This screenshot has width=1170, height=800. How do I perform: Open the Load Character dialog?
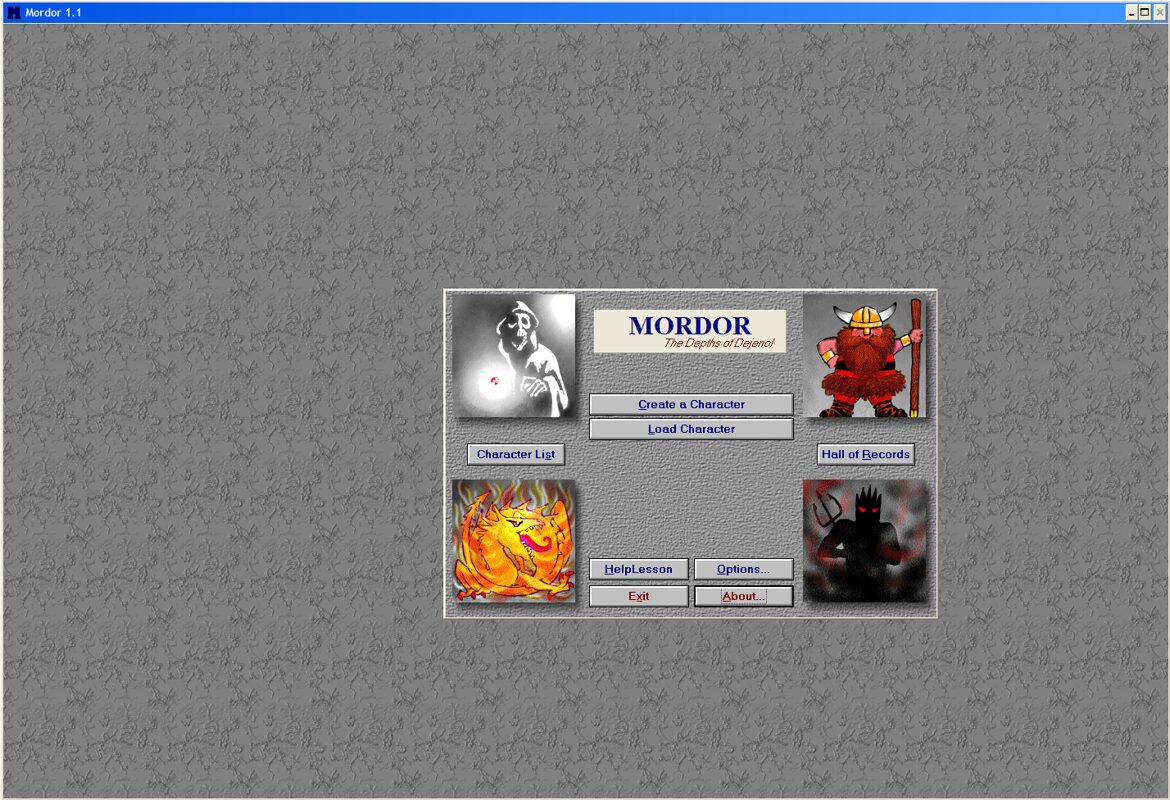(691, 429)
